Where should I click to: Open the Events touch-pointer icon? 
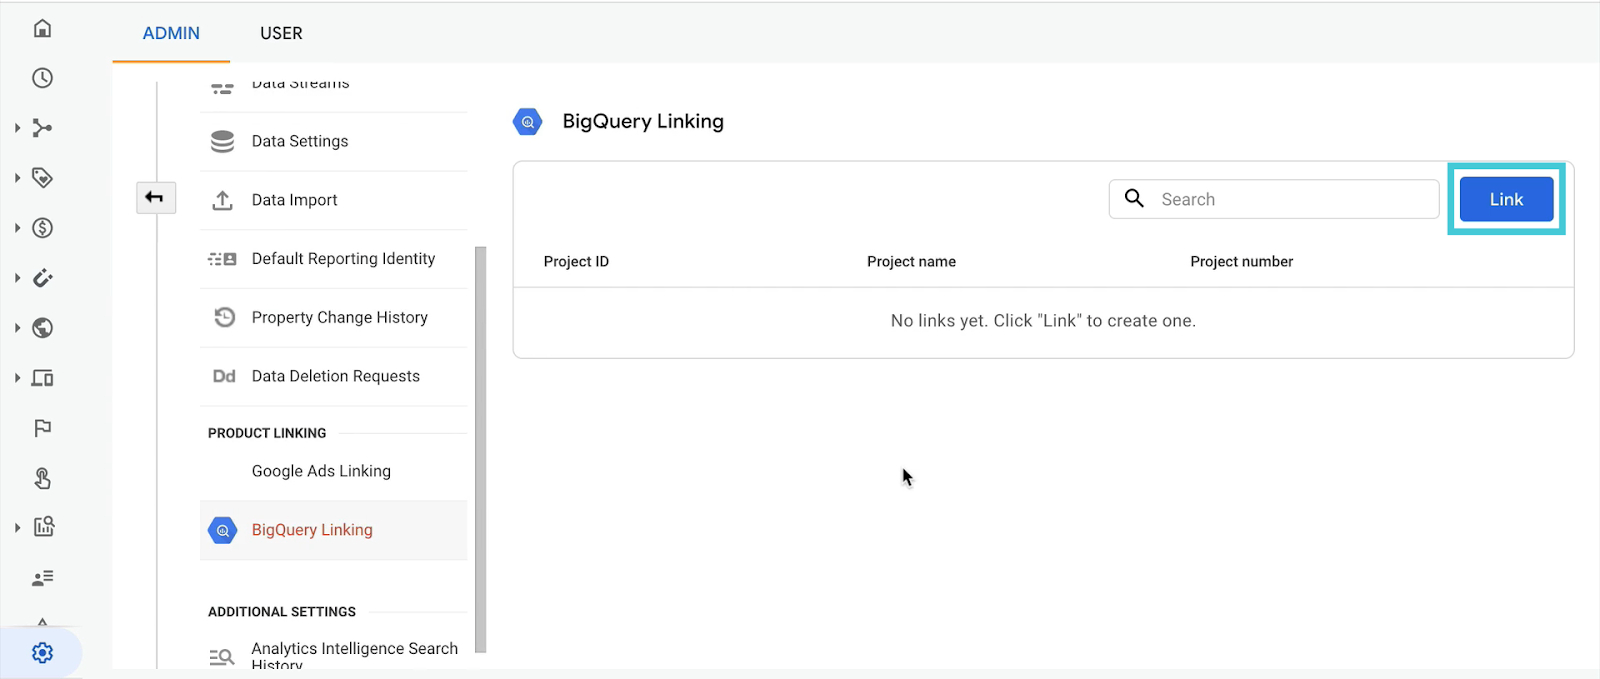(x=42, y=478)
